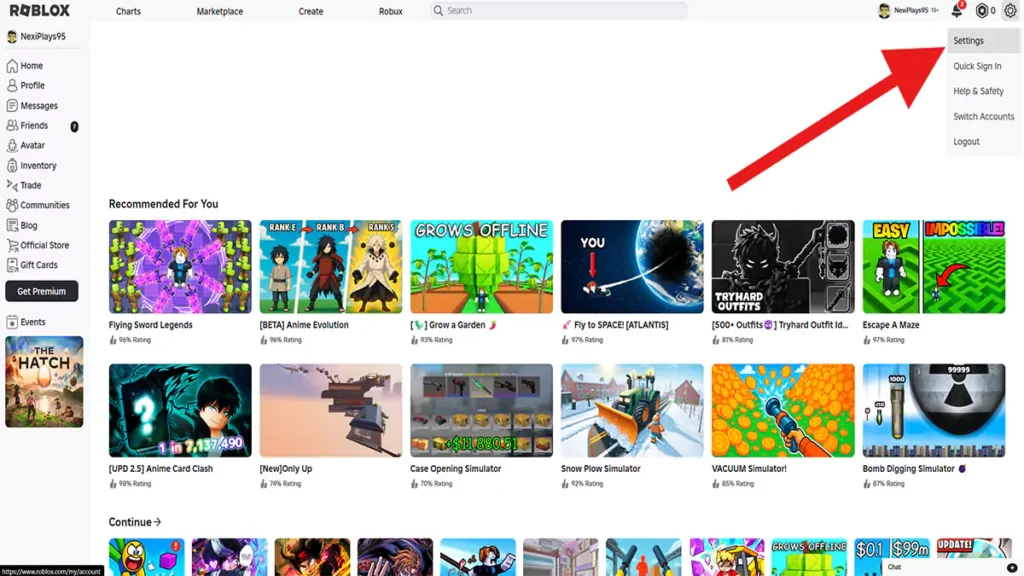Screen dimensions: 1024x576
Task: Open the Home sidebar link
Action: tap(31, 66)
